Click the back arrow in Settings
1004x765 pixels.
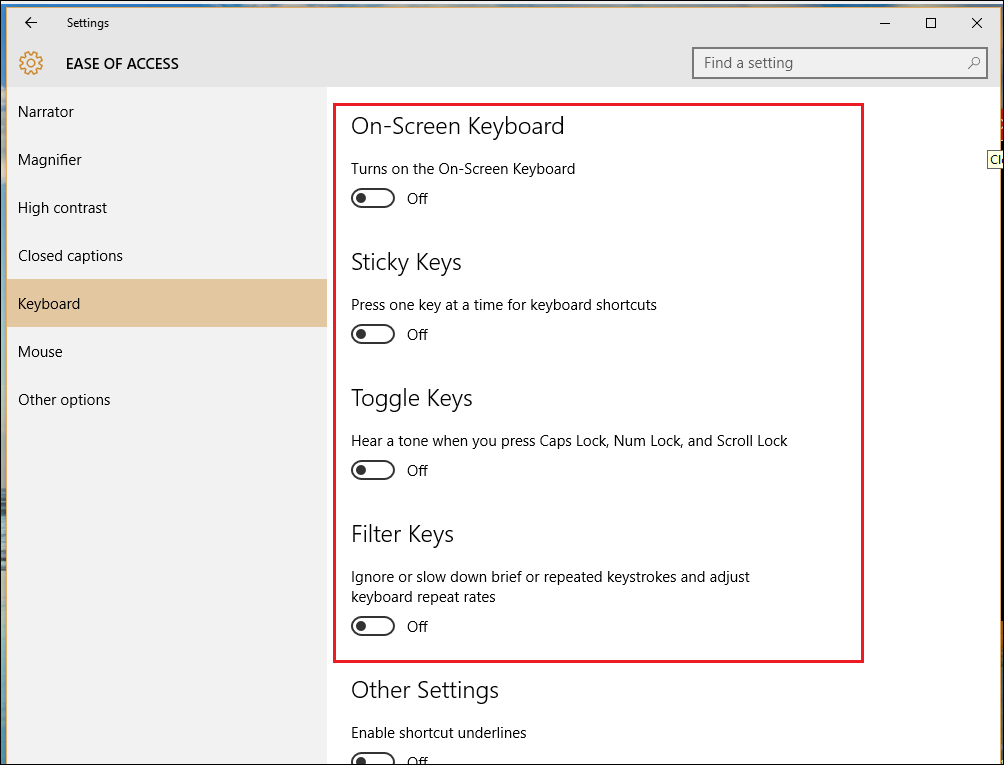coord(31,23)
